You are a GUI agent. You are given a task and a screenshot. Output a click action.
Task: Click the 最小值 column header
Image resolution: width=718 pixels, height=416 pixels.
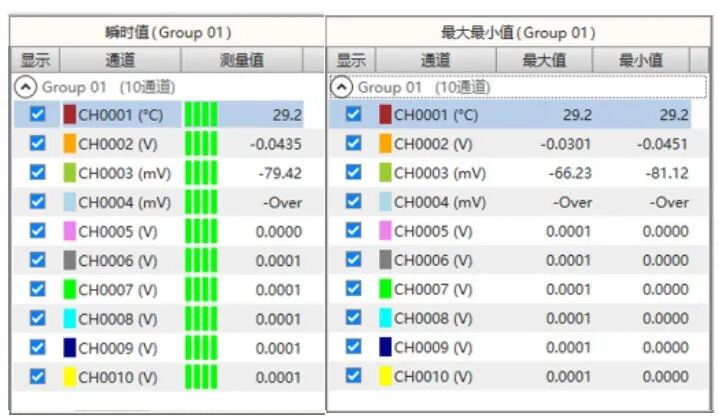tap(641, 60)
